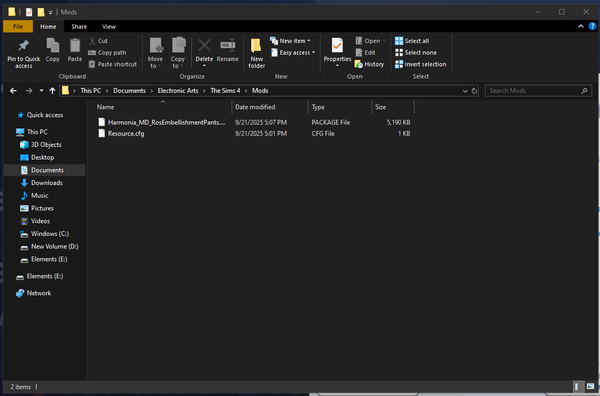
Task: Click Select none
Action: click(x=416, y=52)
